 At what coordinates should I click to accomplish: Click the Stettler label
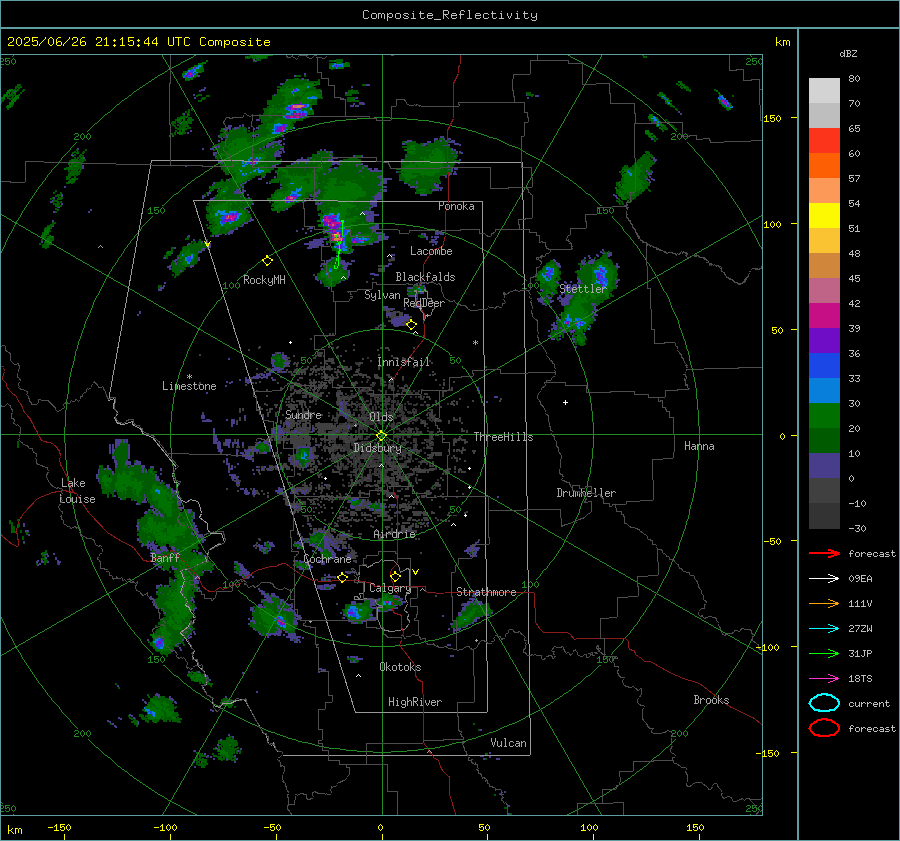(583, 289)
